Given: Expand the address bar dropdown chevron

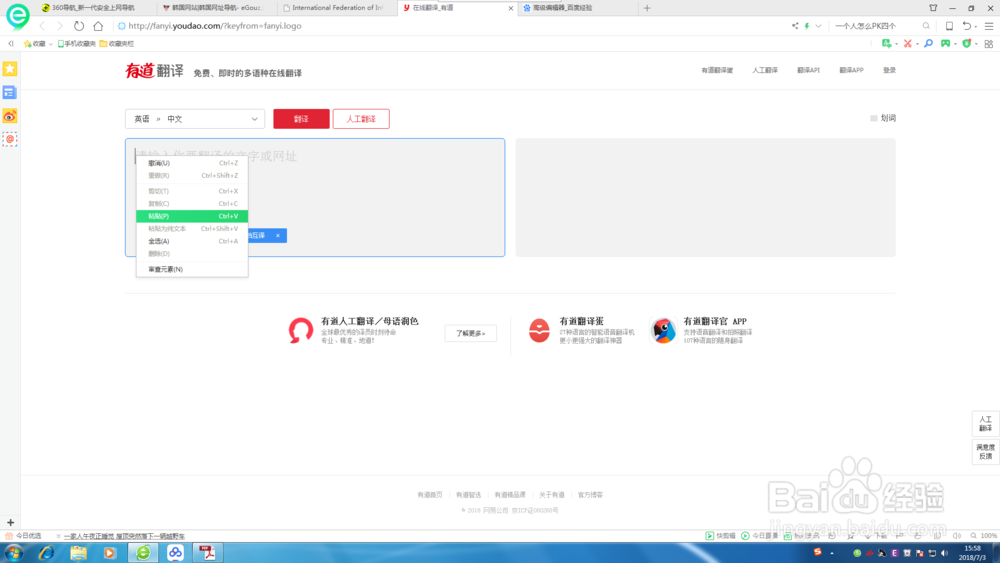Looking at the screenshot, I should (818, 26).
